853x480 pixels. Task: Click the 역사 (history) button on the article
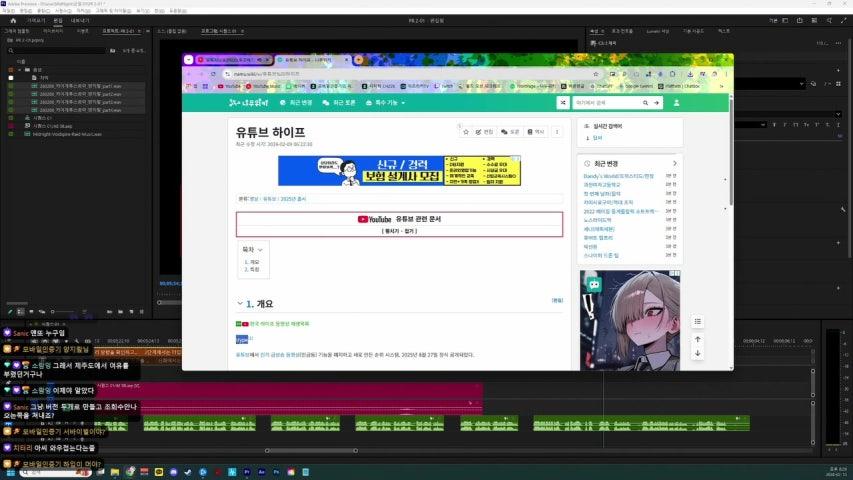[536, 132]
